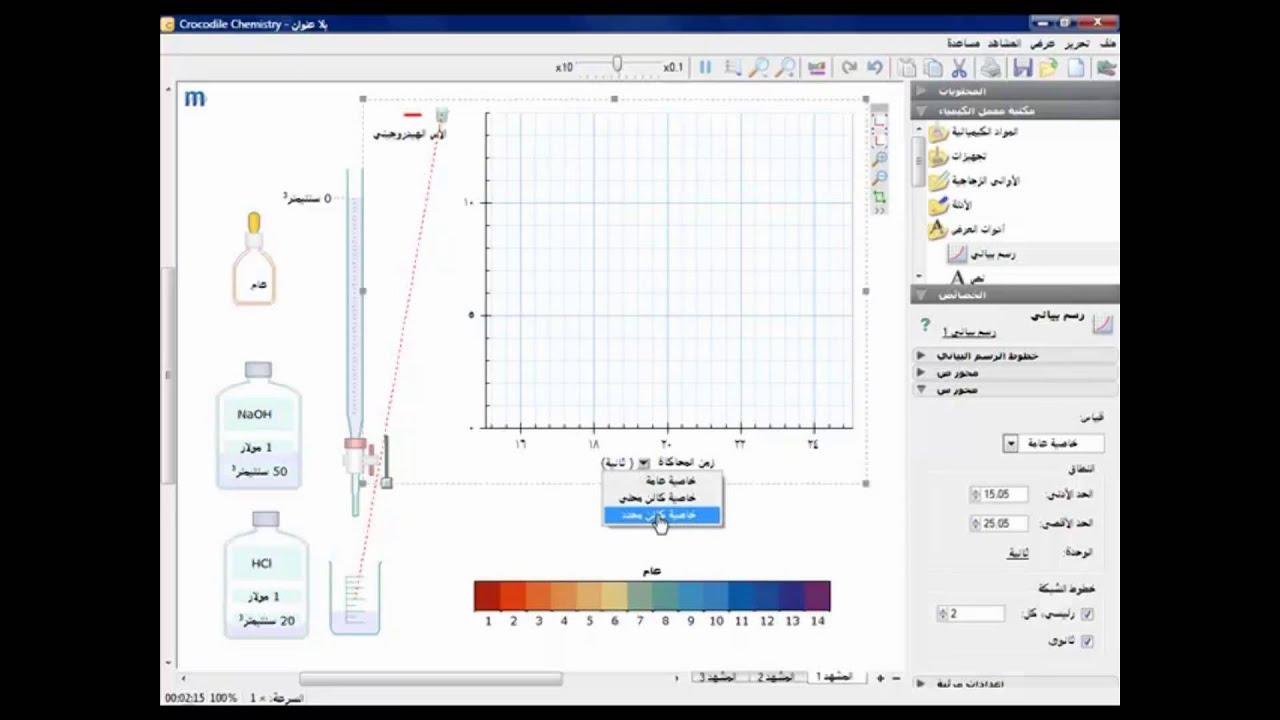The width and height of the screenshot is (1280, 720).
Task: Click graph zoom-in magnifier on graph side
Action: pyautogui.click(x=880, y=159)
